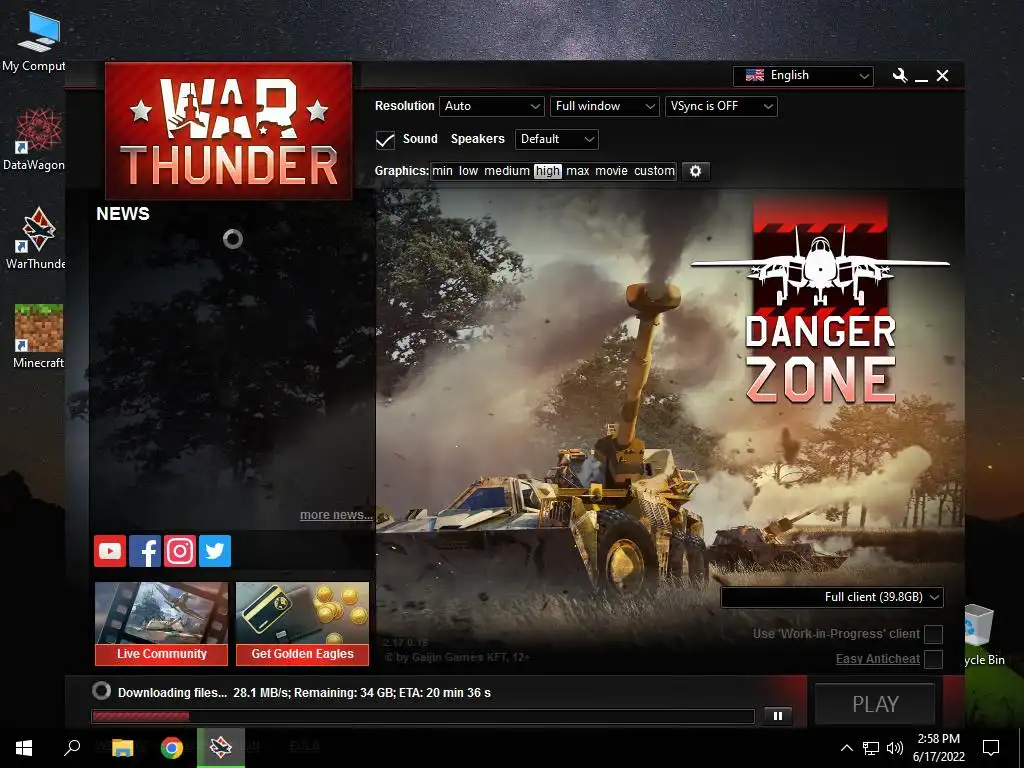Show hidden system tray icons
Screen dimensions: 1024x768
846,748
